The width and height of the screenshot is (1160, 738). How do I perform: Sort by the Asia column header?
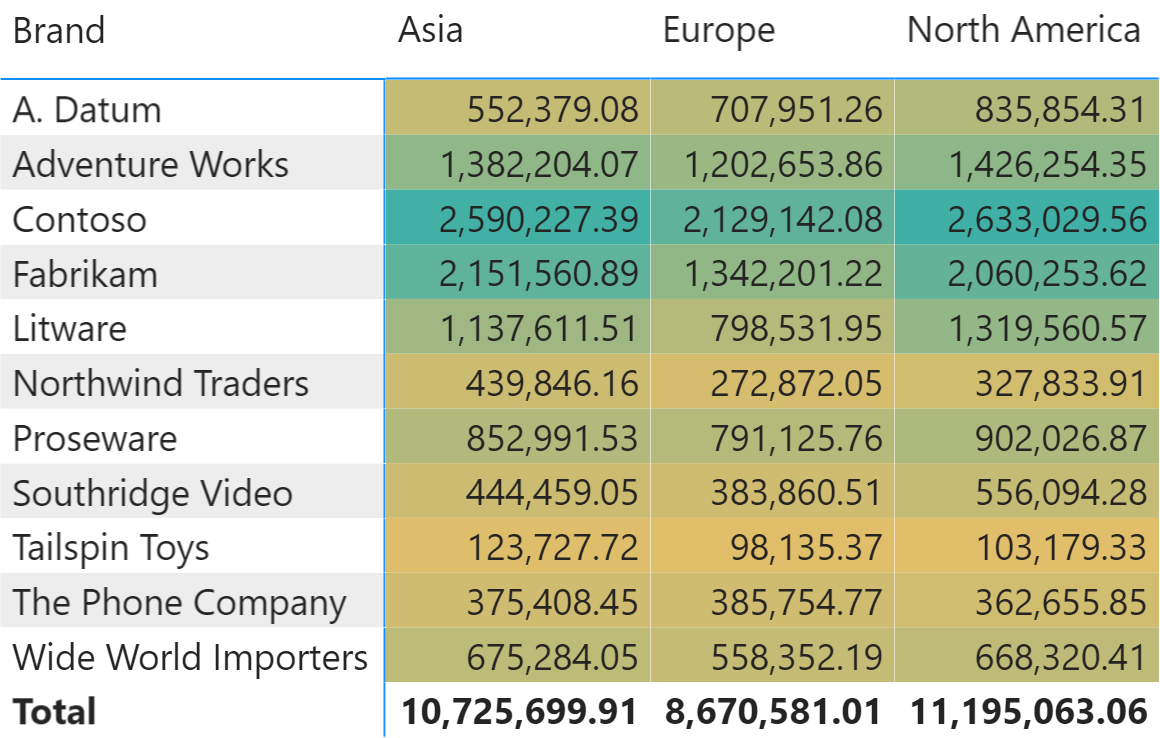click(x=431, y=31)
